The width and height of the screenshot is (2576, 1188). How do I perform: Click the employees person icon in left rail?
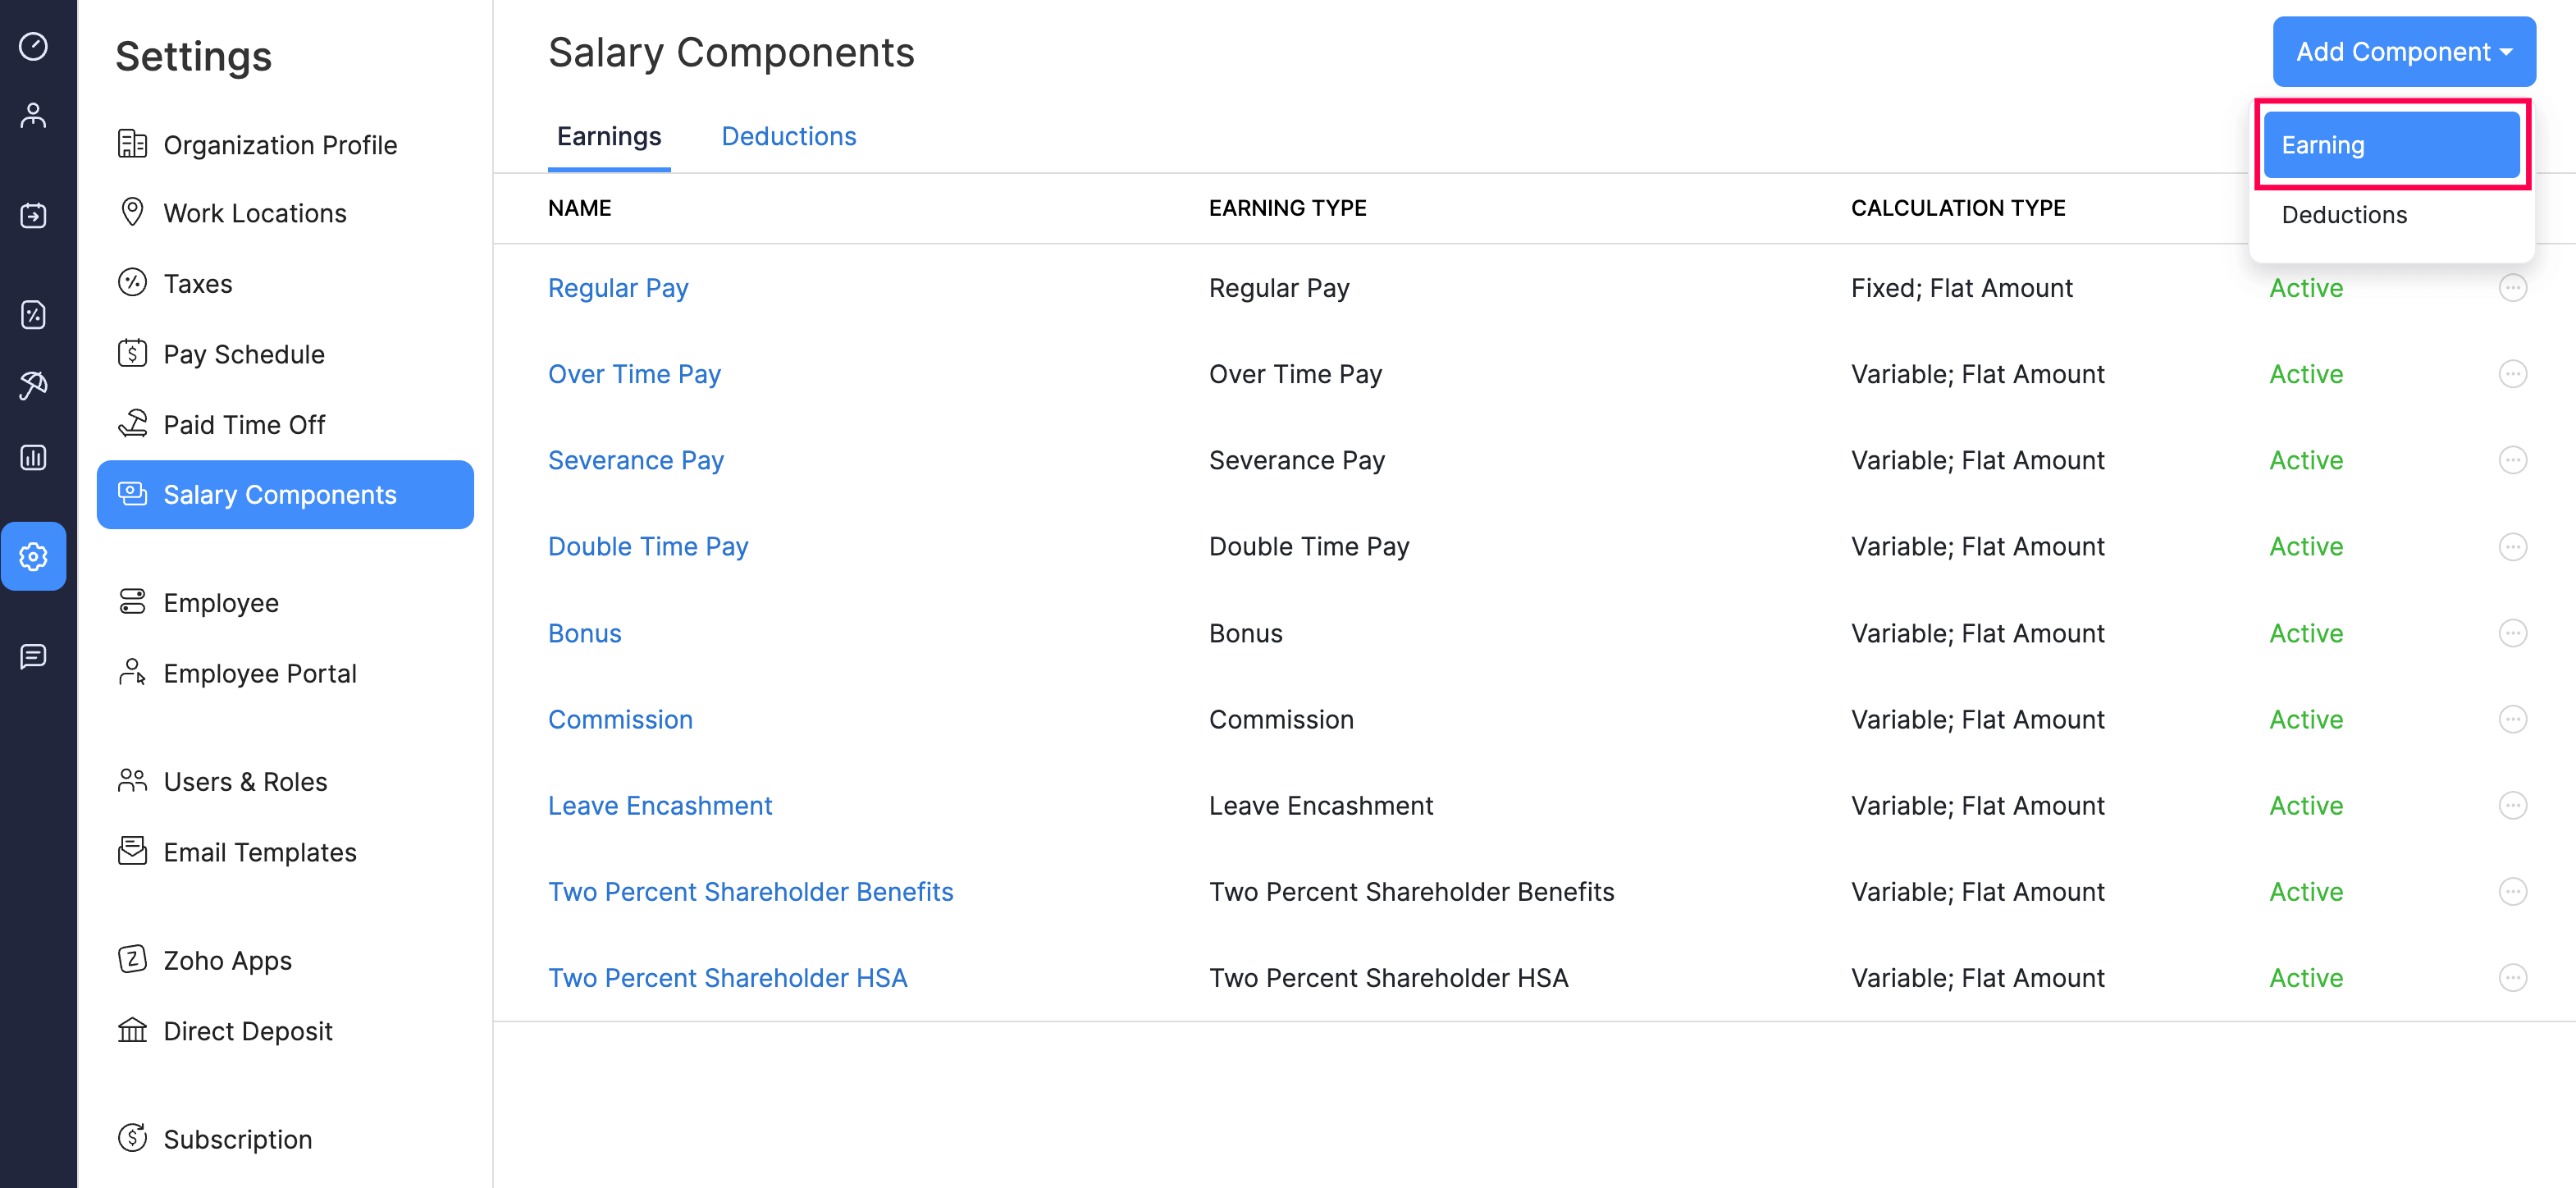(x=34, y=116)
